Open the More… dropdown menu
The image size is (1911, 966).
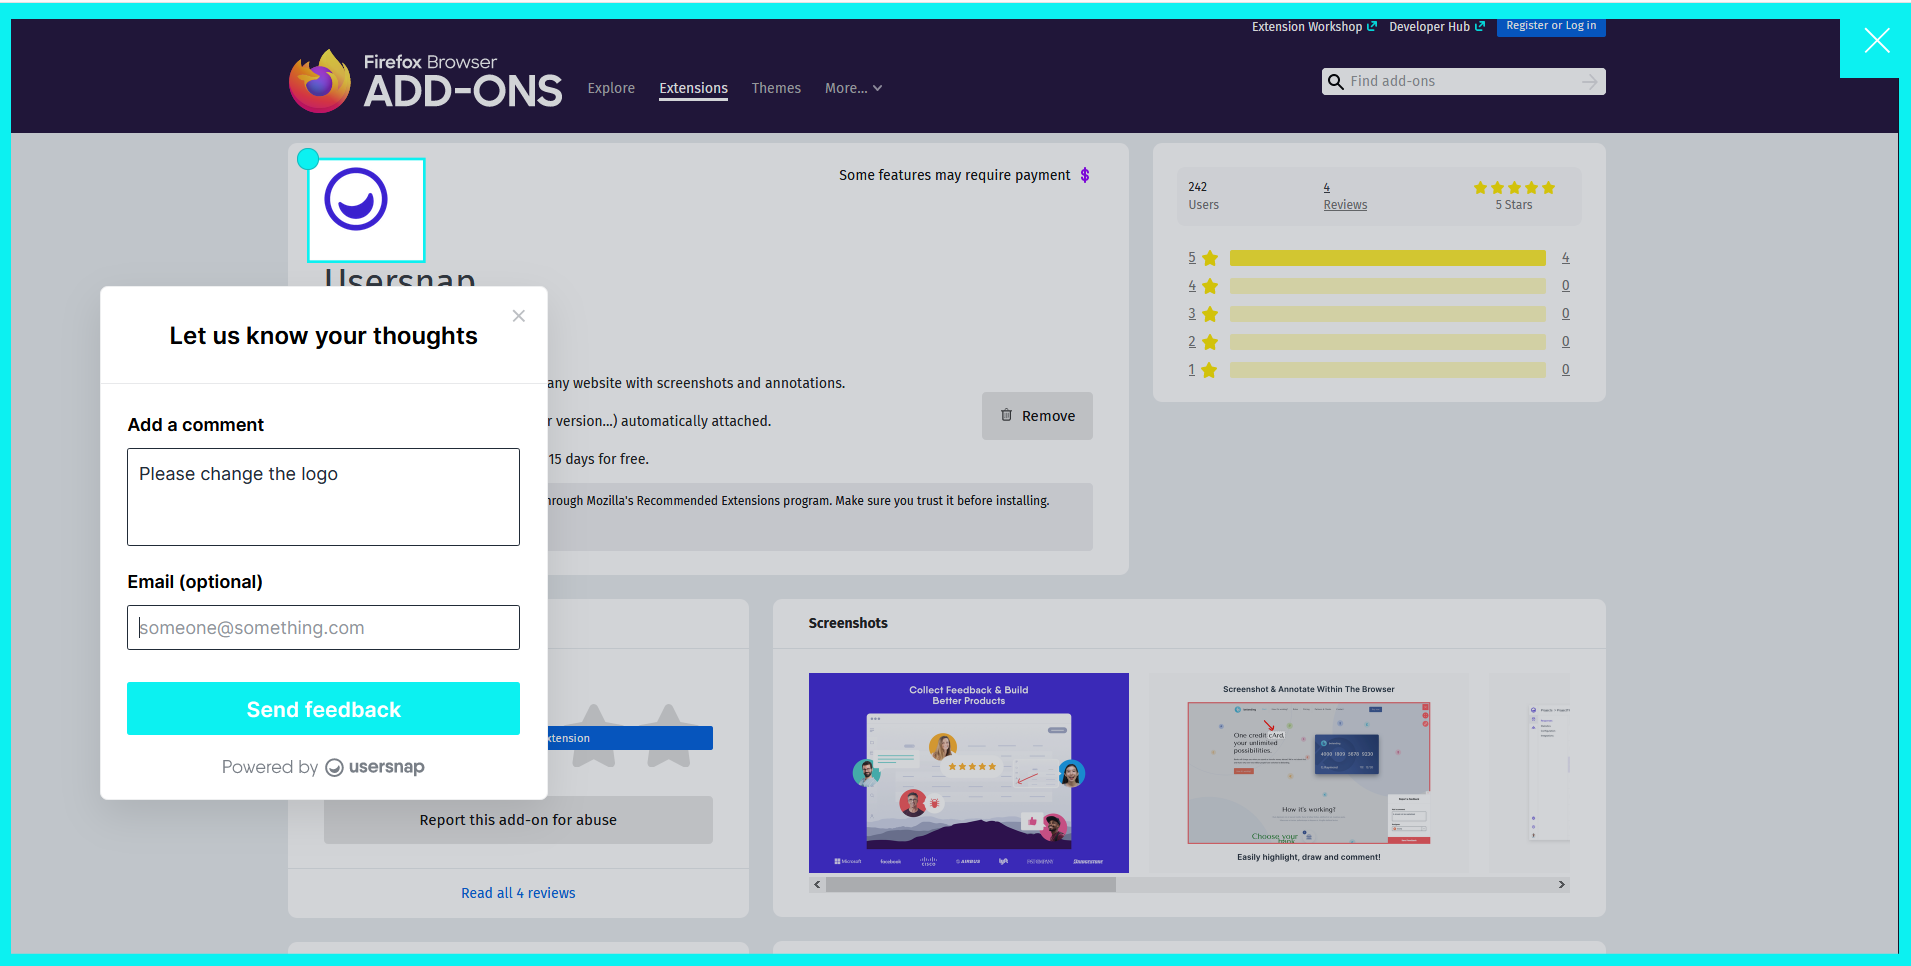pos(853,88)
